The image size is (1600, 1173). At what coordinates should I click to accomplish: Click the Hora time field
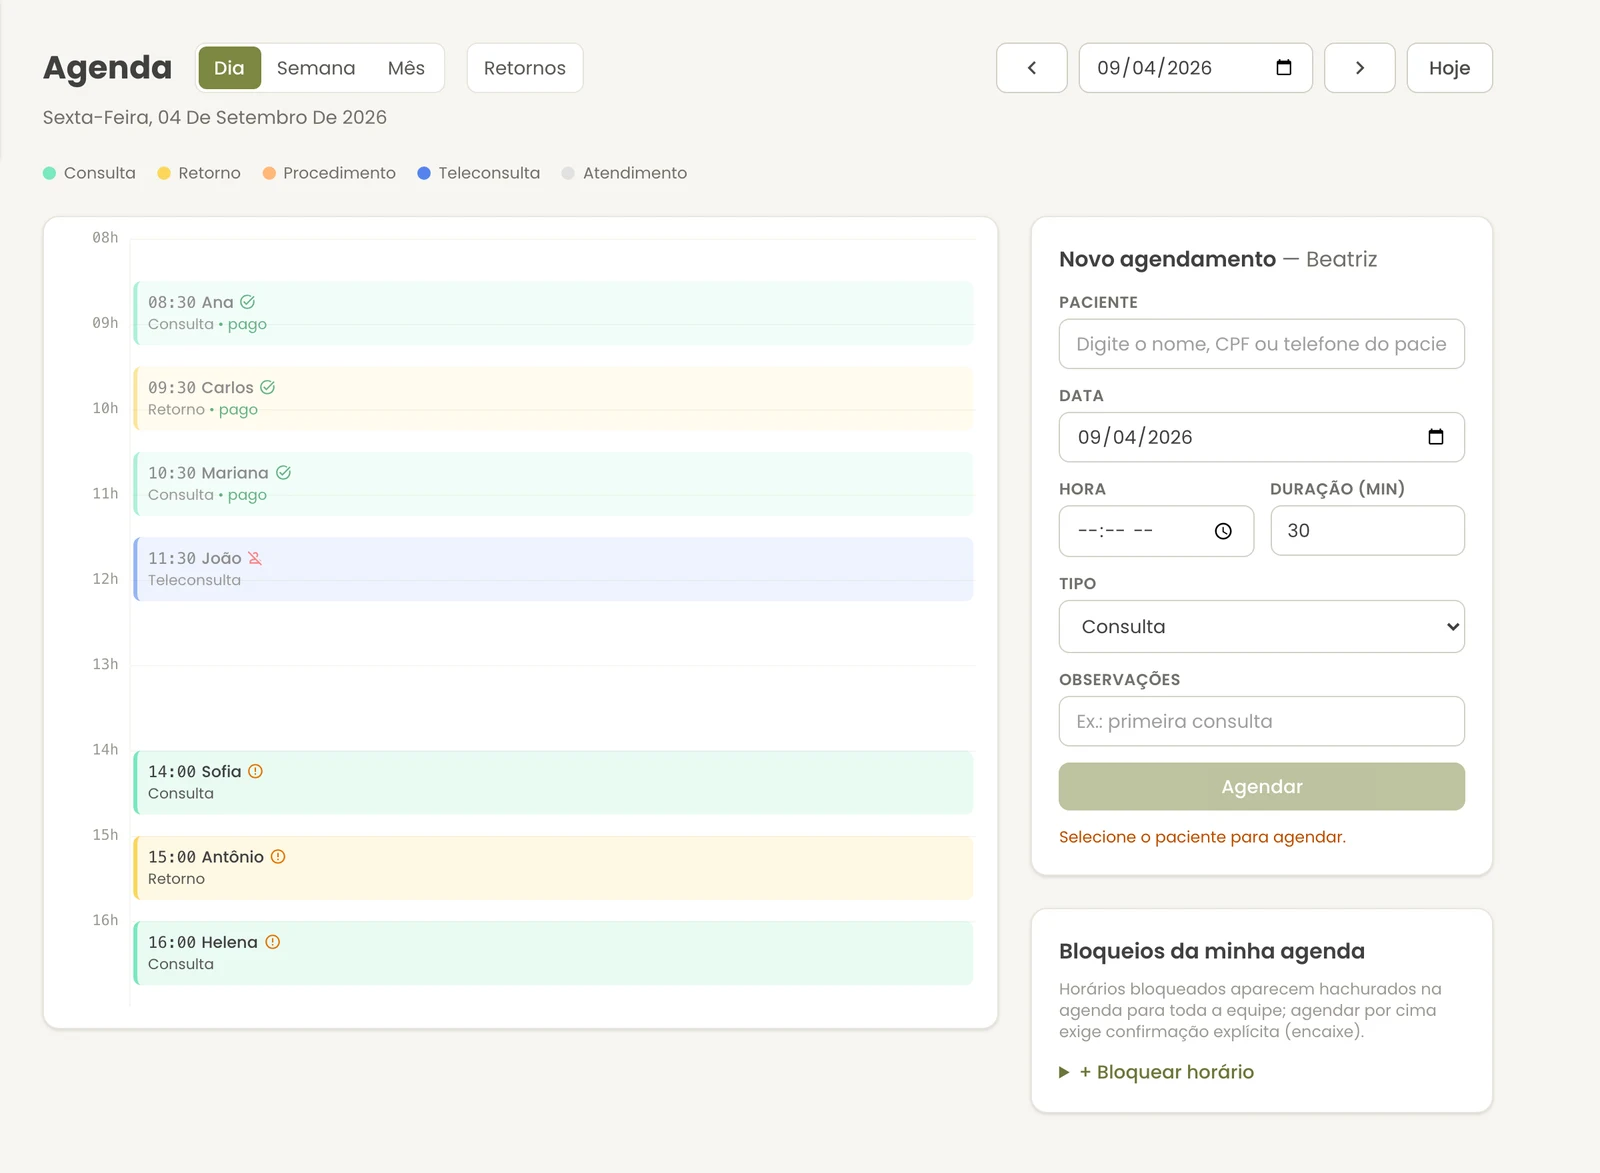tap(1156, 531)
